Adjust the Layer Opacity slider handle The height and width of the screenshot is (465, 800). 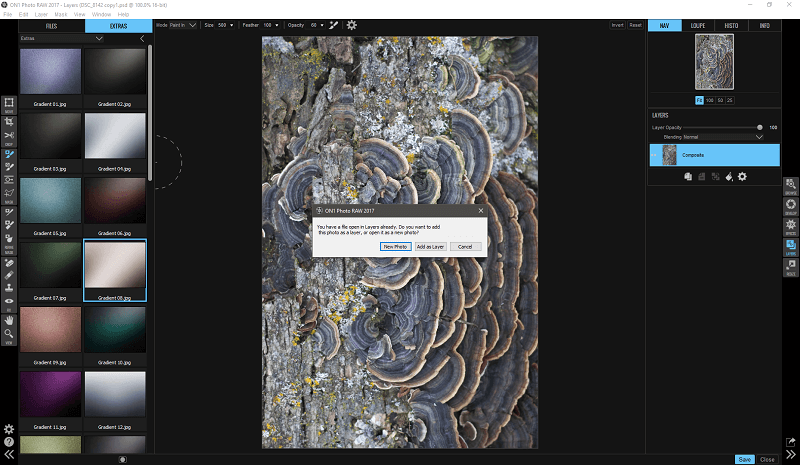(x=760, y=127)
